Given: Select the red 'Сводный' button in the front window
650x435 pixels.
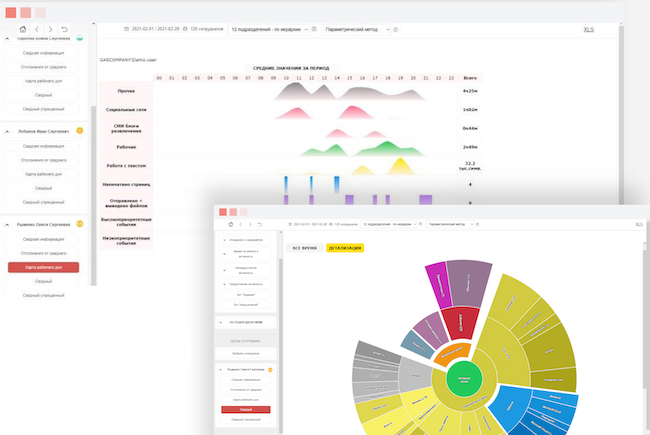Looking at the screenshot, I should coord(246,410).
